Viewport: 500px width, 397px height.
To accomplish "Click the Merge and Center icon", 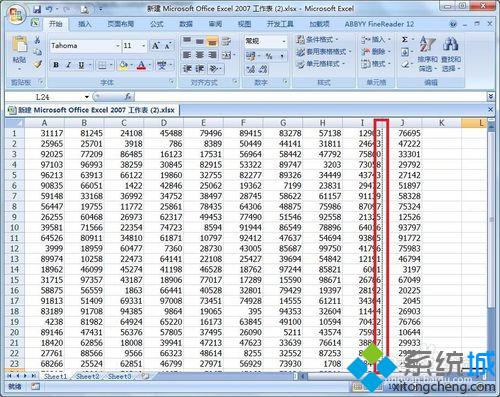I will [226, 55].
